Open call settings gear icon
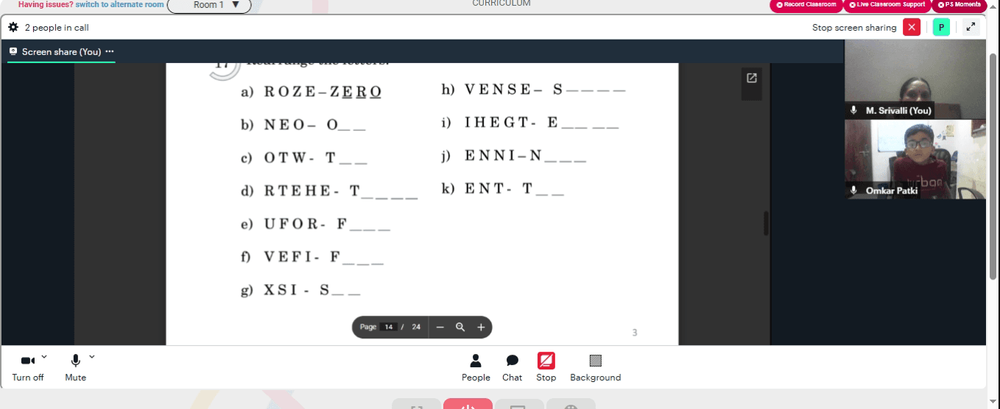The image size is (1000, 409). pyautogui.click(x=13, y=27)
